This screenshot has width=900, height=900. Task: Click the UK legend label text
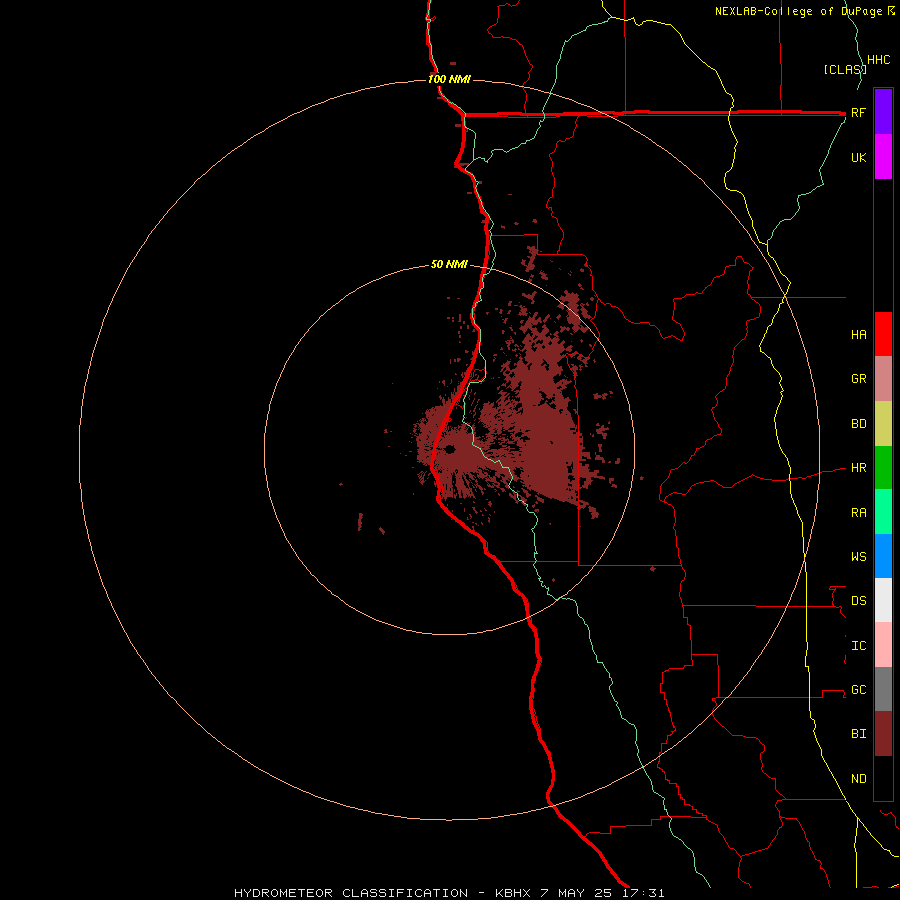(x=859, y=158)
